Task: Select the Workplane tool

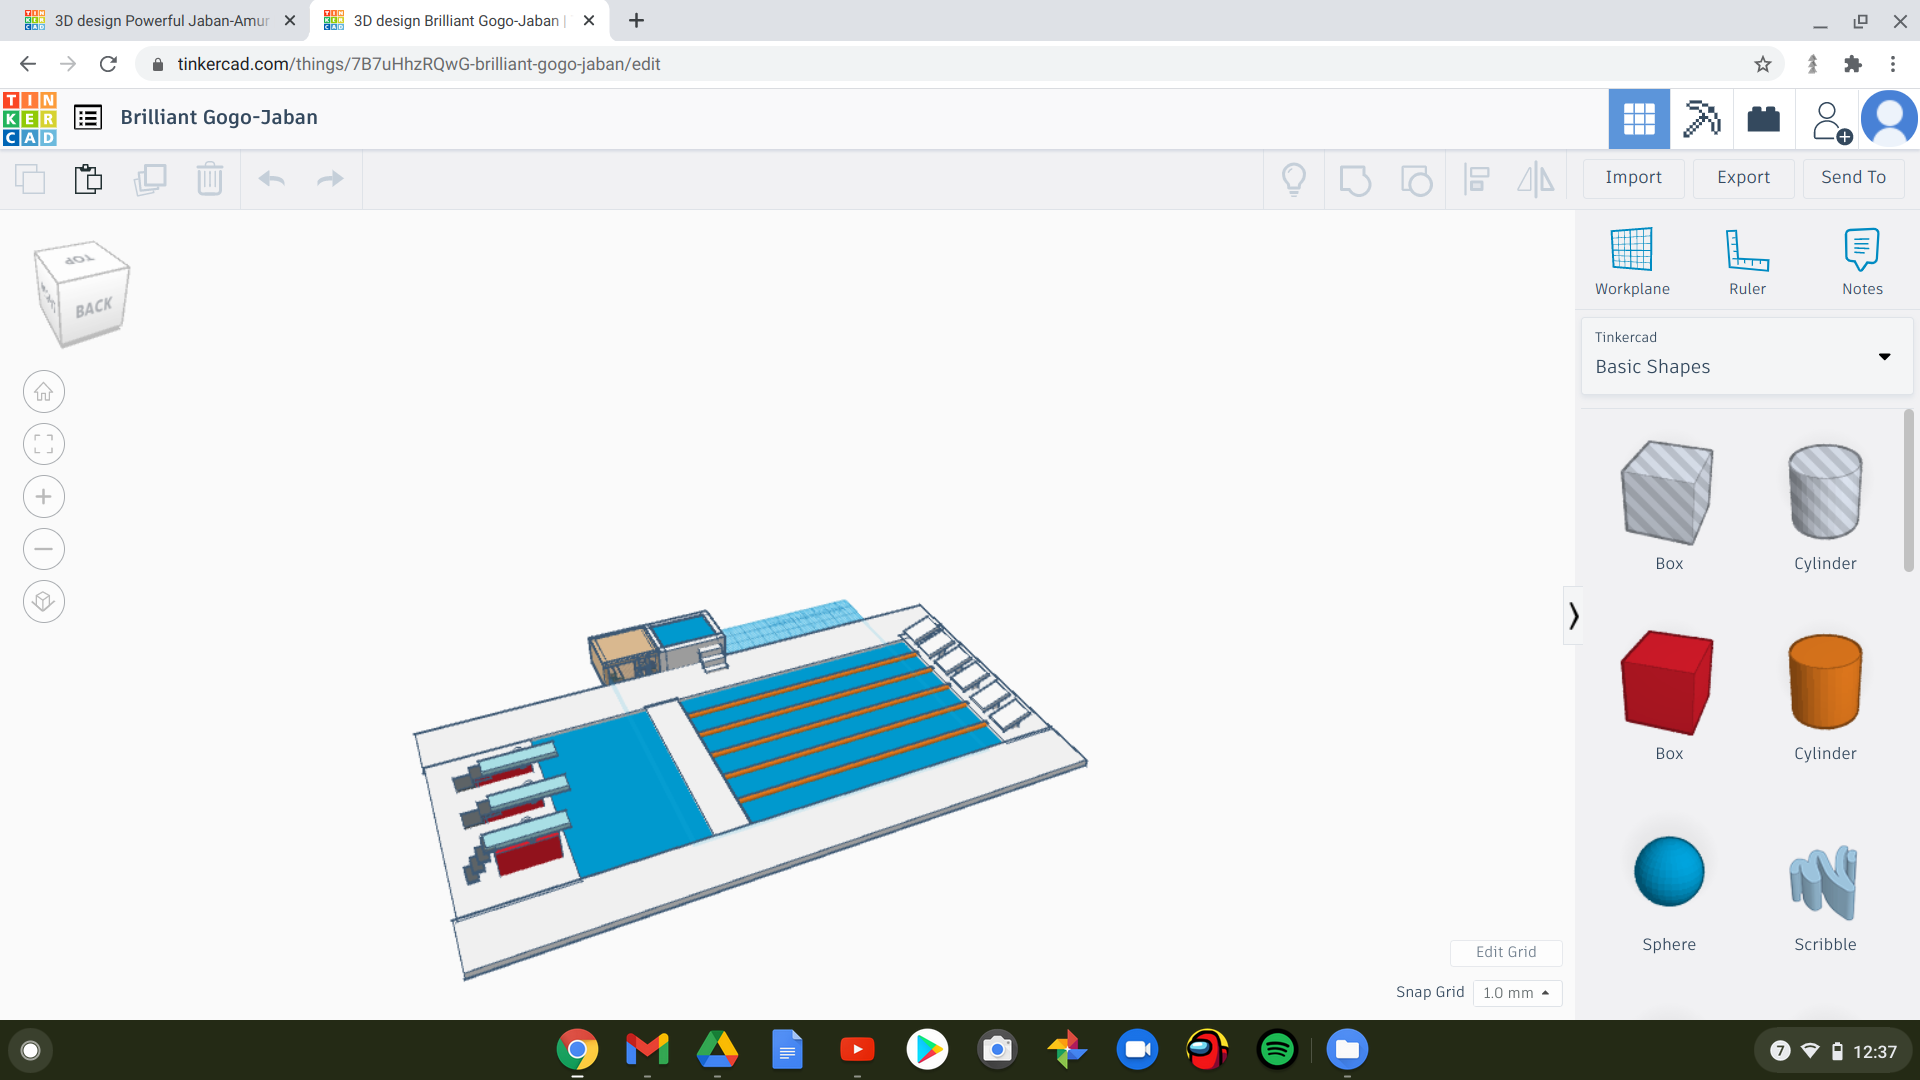Action: coord(1632,262)
